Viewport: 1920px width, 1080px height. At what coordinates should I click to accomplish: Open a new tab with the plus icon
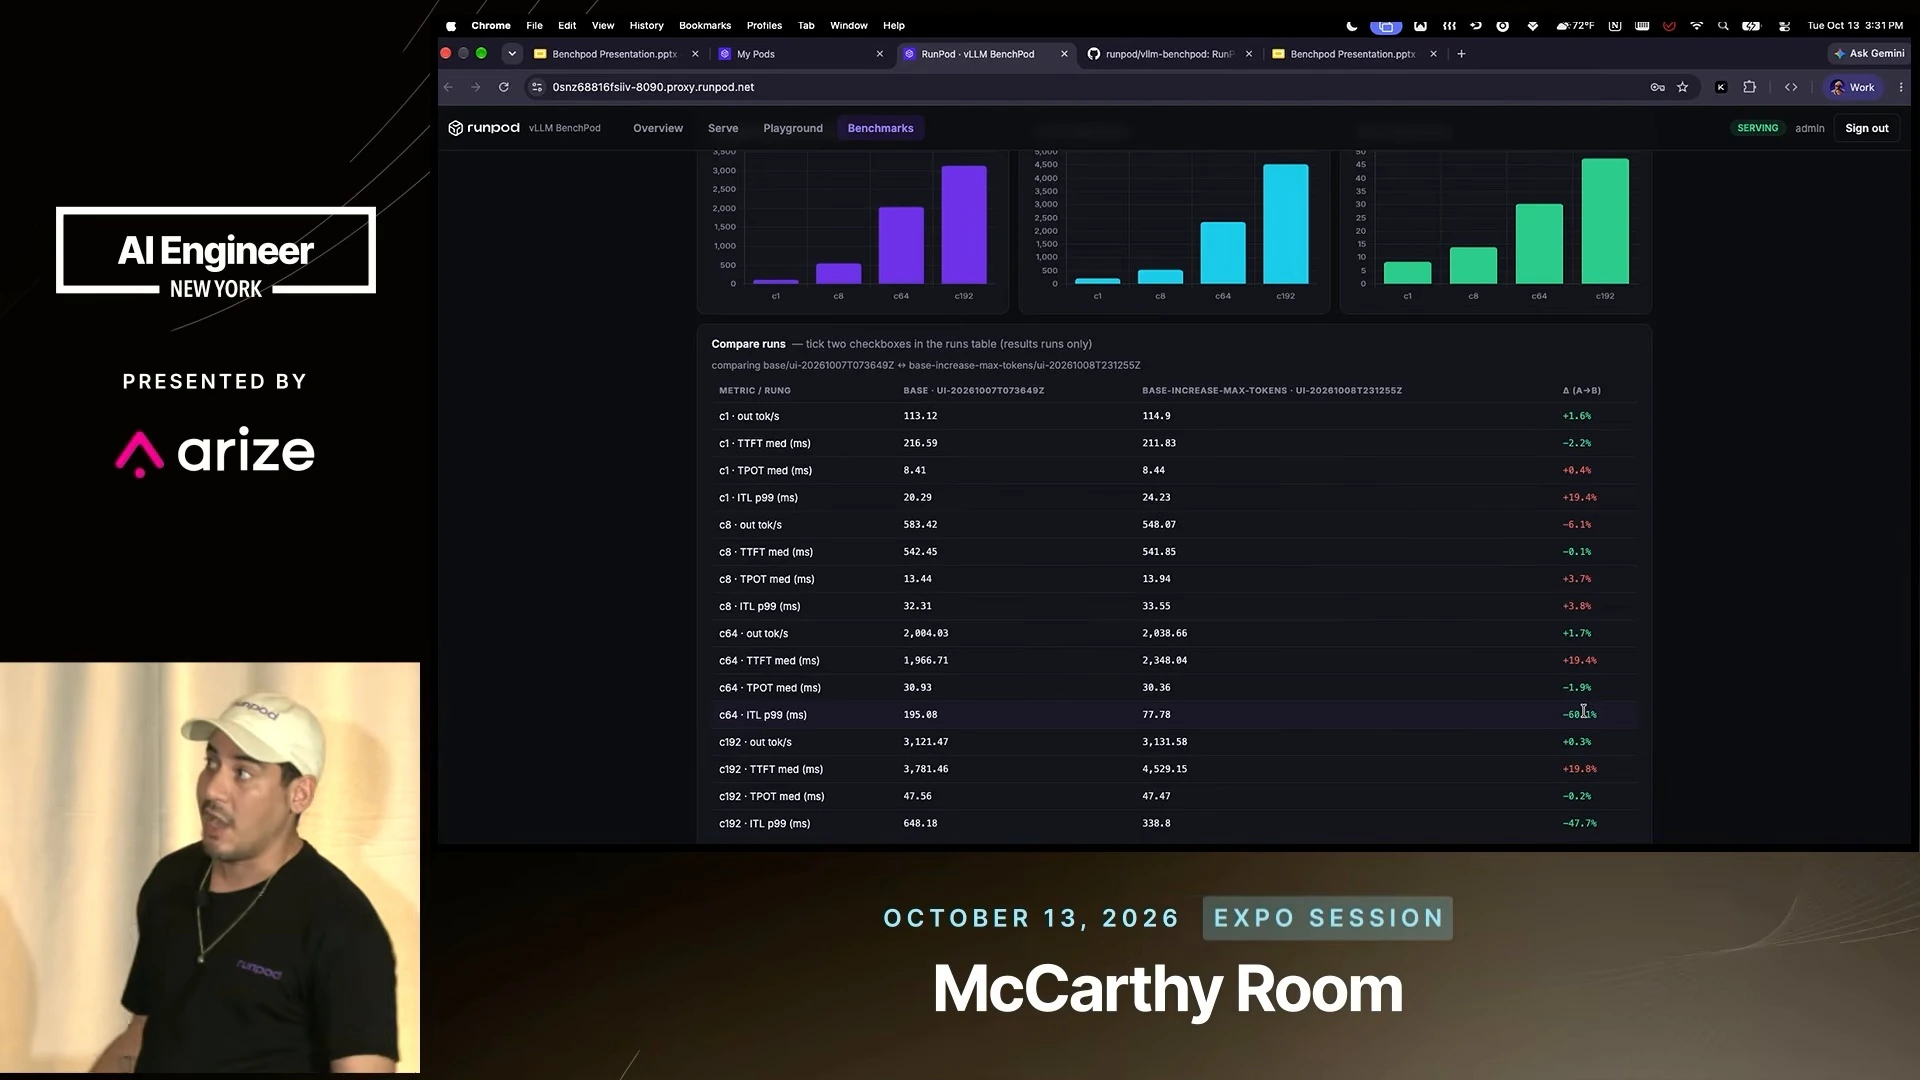click(1461, 54)
